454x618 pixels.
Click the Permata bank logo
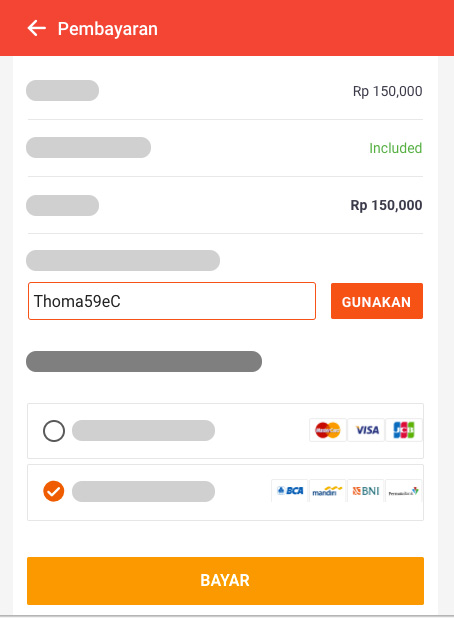[x=404, y=491]
